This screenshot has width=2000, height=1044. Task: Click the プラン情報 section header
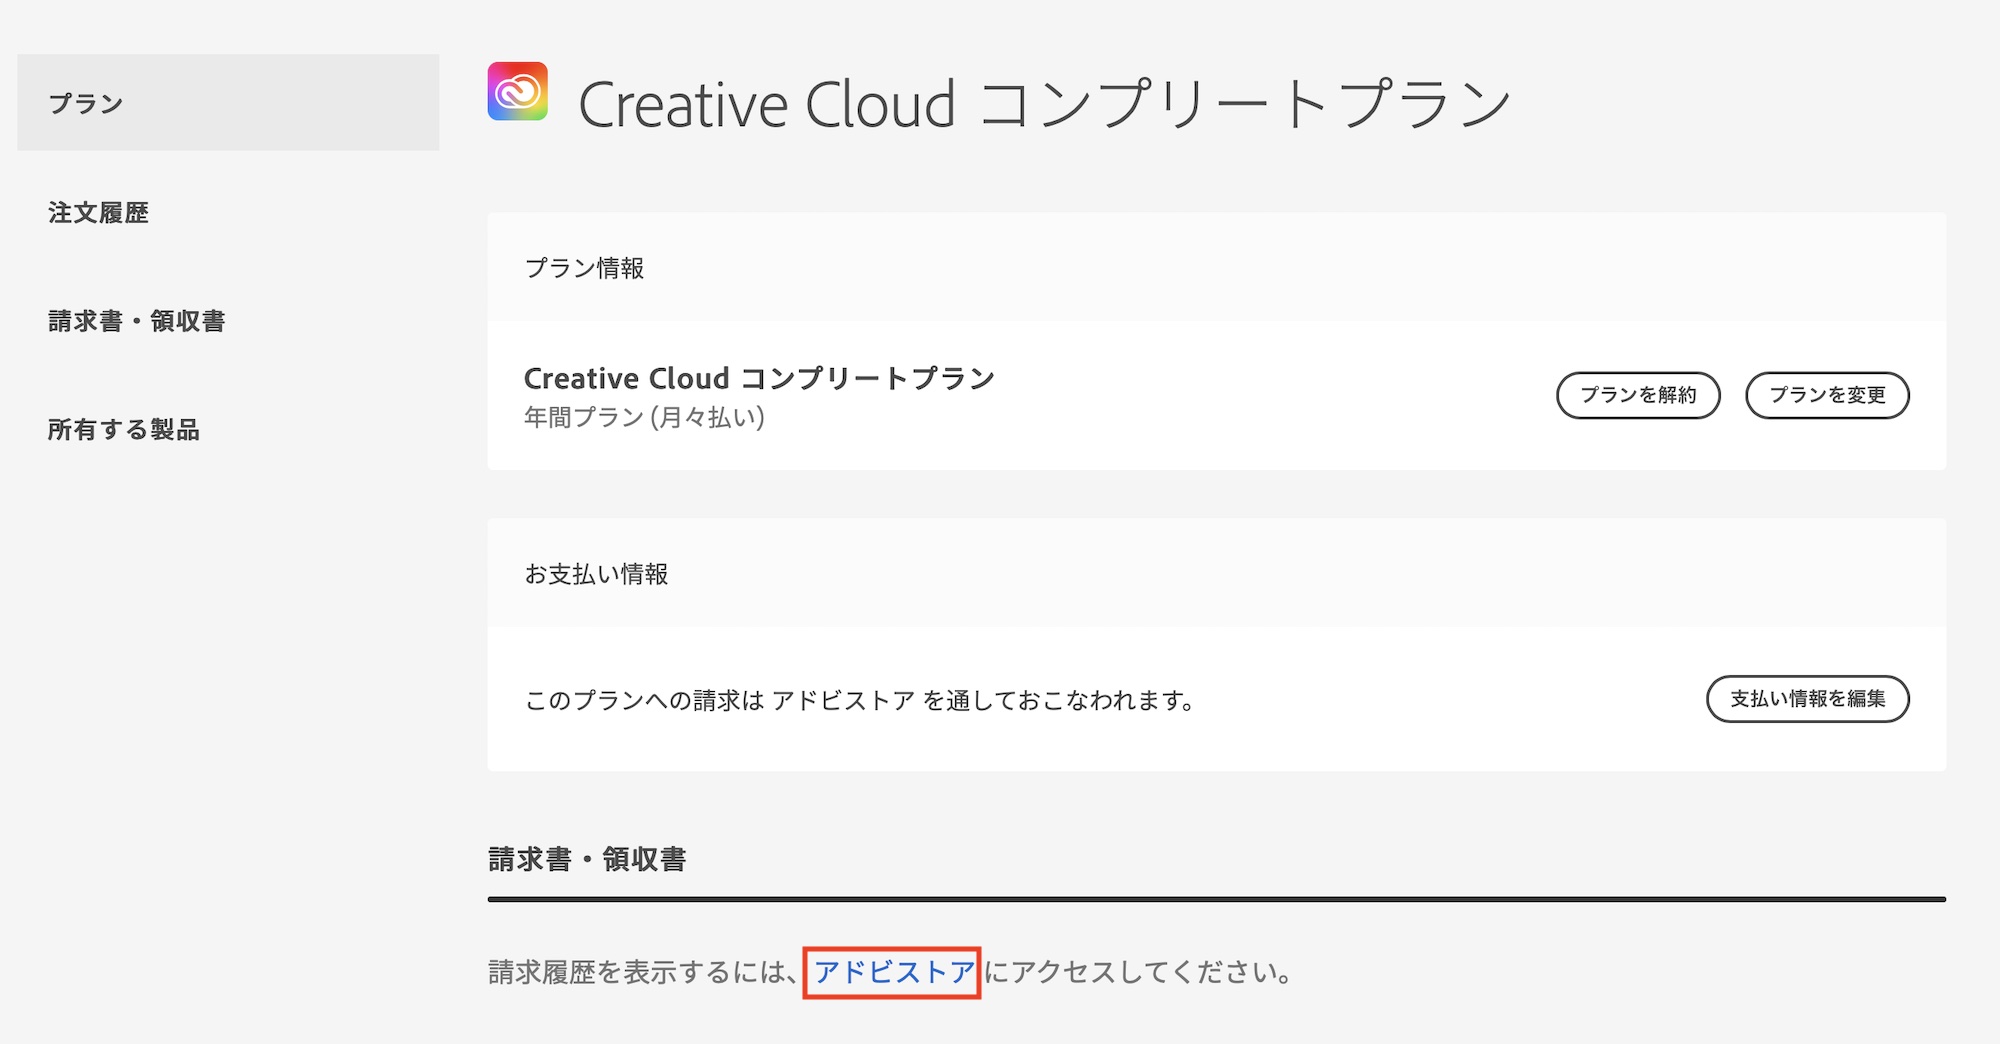click(585, 268)
